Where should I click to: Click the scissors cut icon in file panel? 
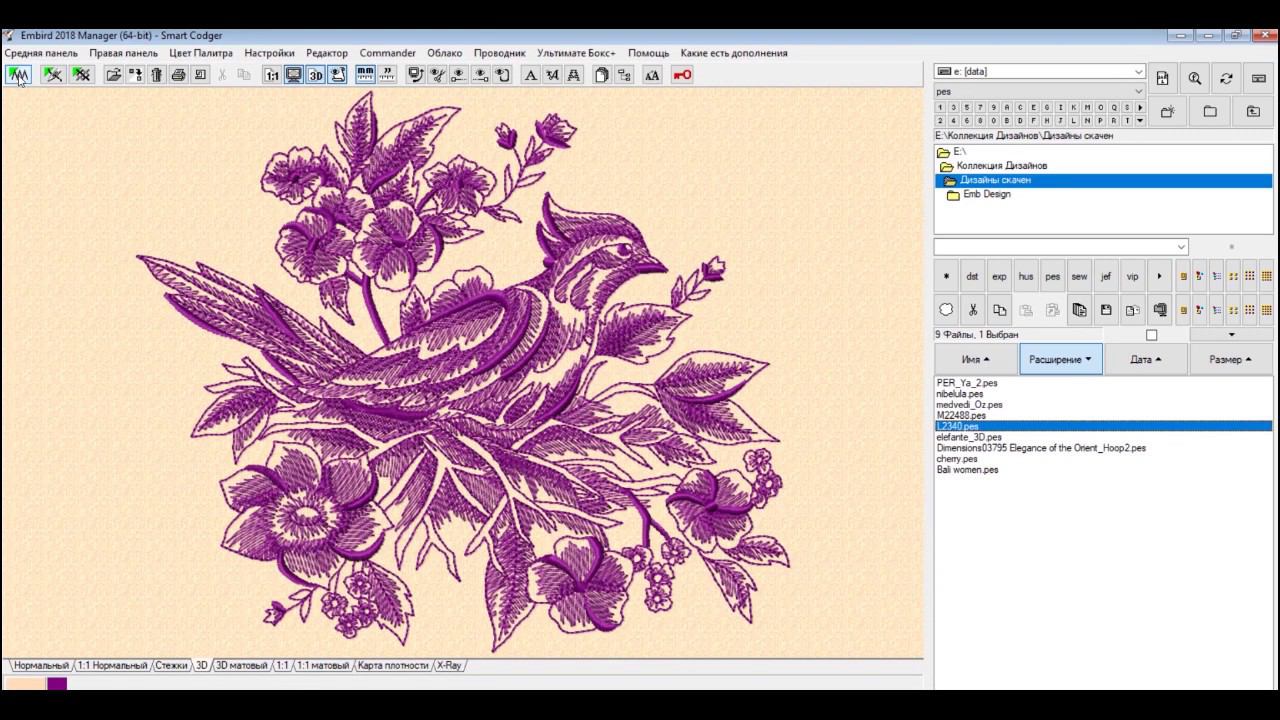(x=972, y=310)
